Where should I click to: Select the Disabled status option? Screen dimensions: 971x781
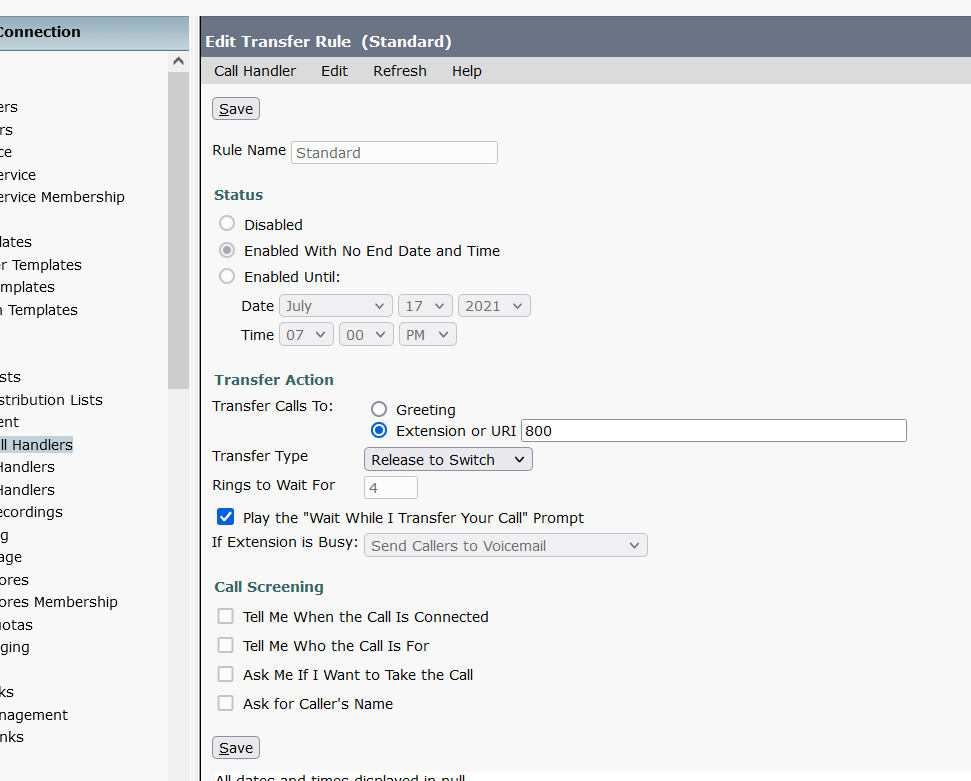[x=227, y=223]
